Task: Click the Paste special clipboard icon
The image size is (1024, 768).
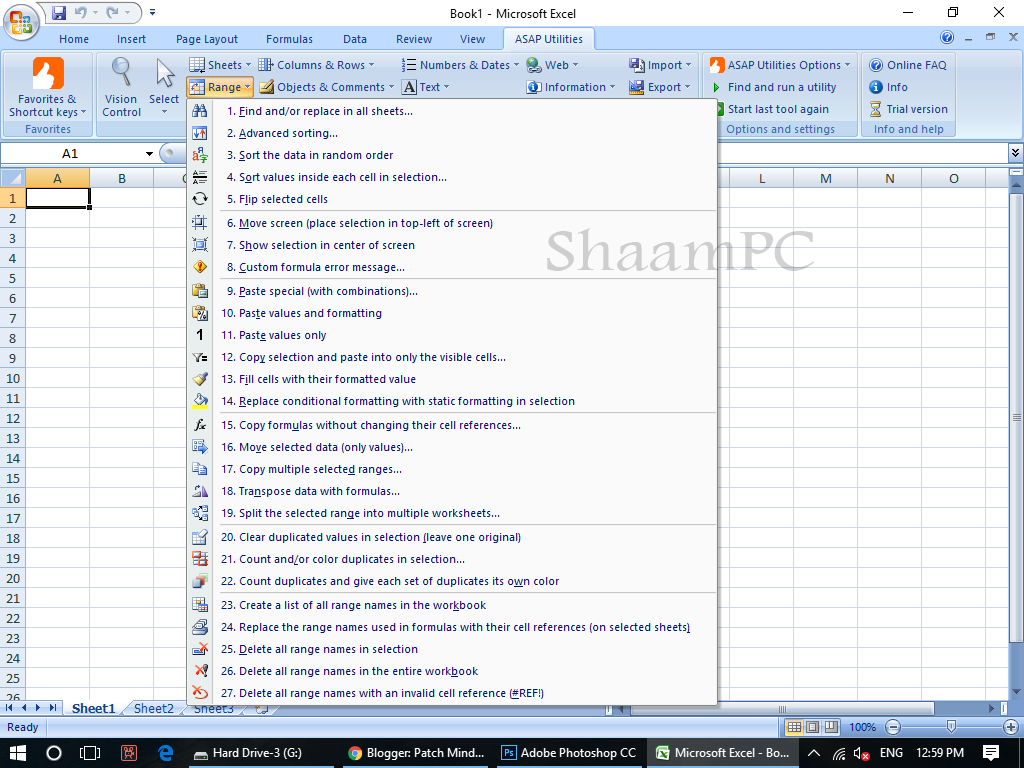Action: 200,291
